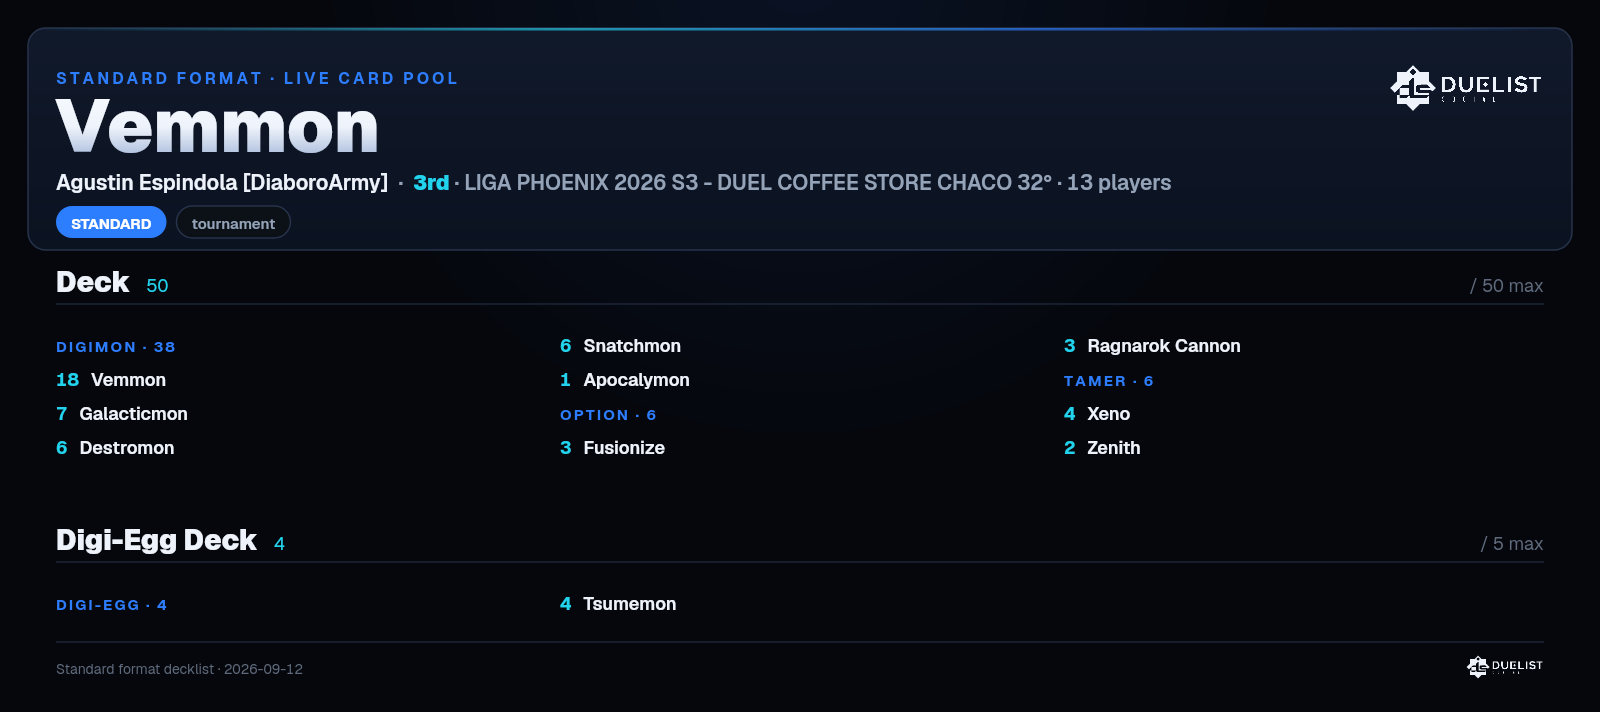Open the Fusionize option card

point(612,448)
